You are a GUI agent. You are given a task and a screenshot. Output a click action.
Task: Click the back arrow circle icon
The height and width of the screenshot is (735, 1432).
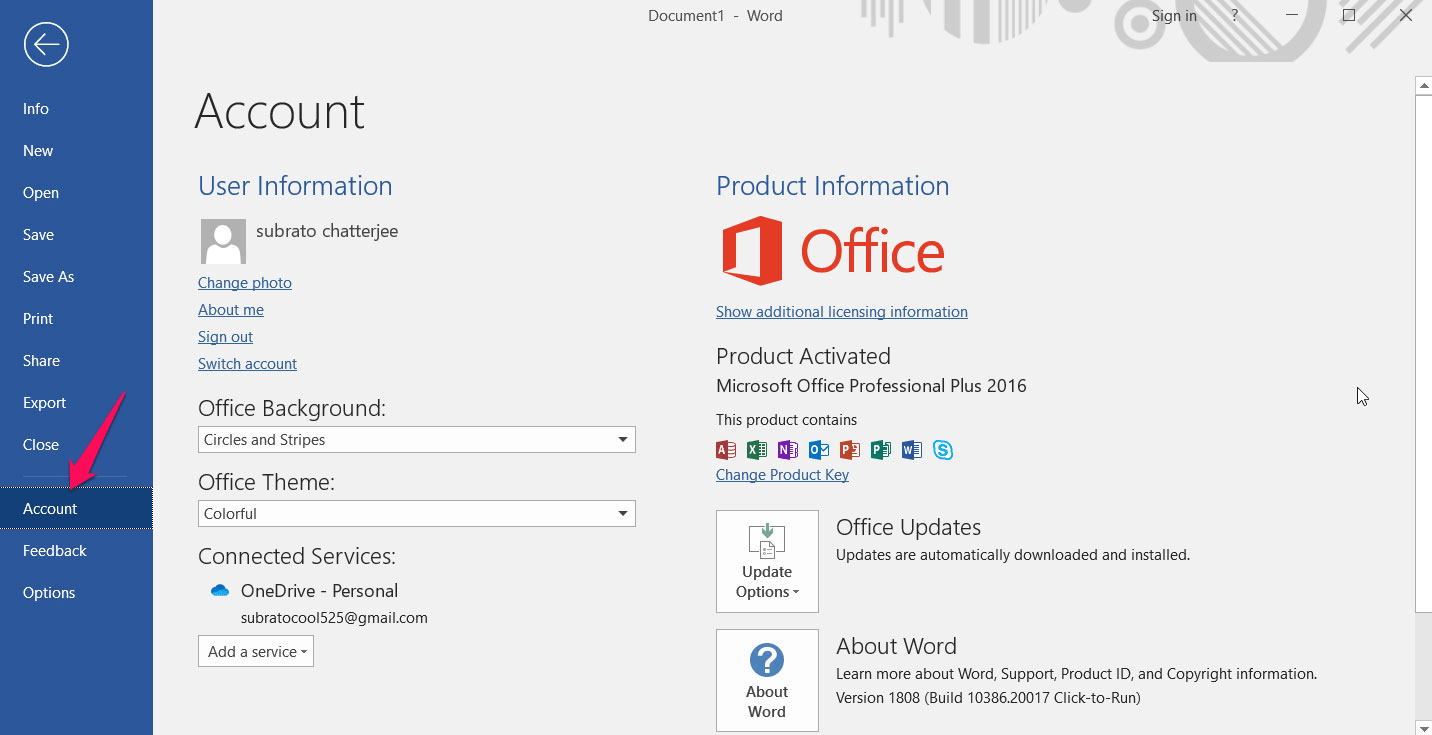46,44
